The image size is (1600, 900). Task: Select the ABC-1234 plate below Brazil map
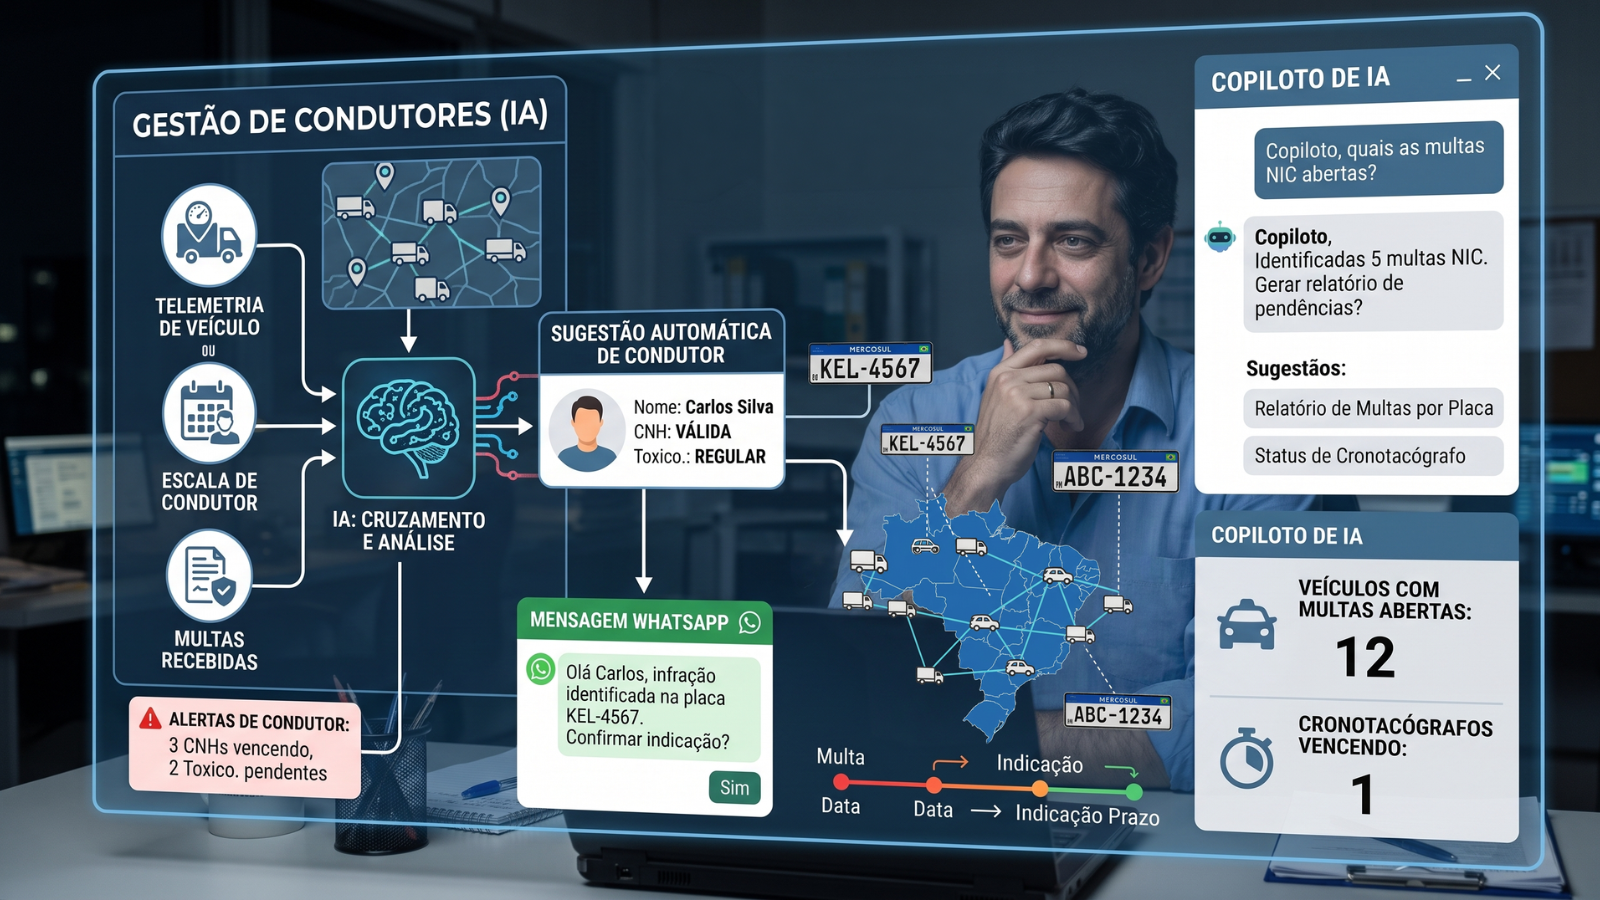(x=1118, y=712)
